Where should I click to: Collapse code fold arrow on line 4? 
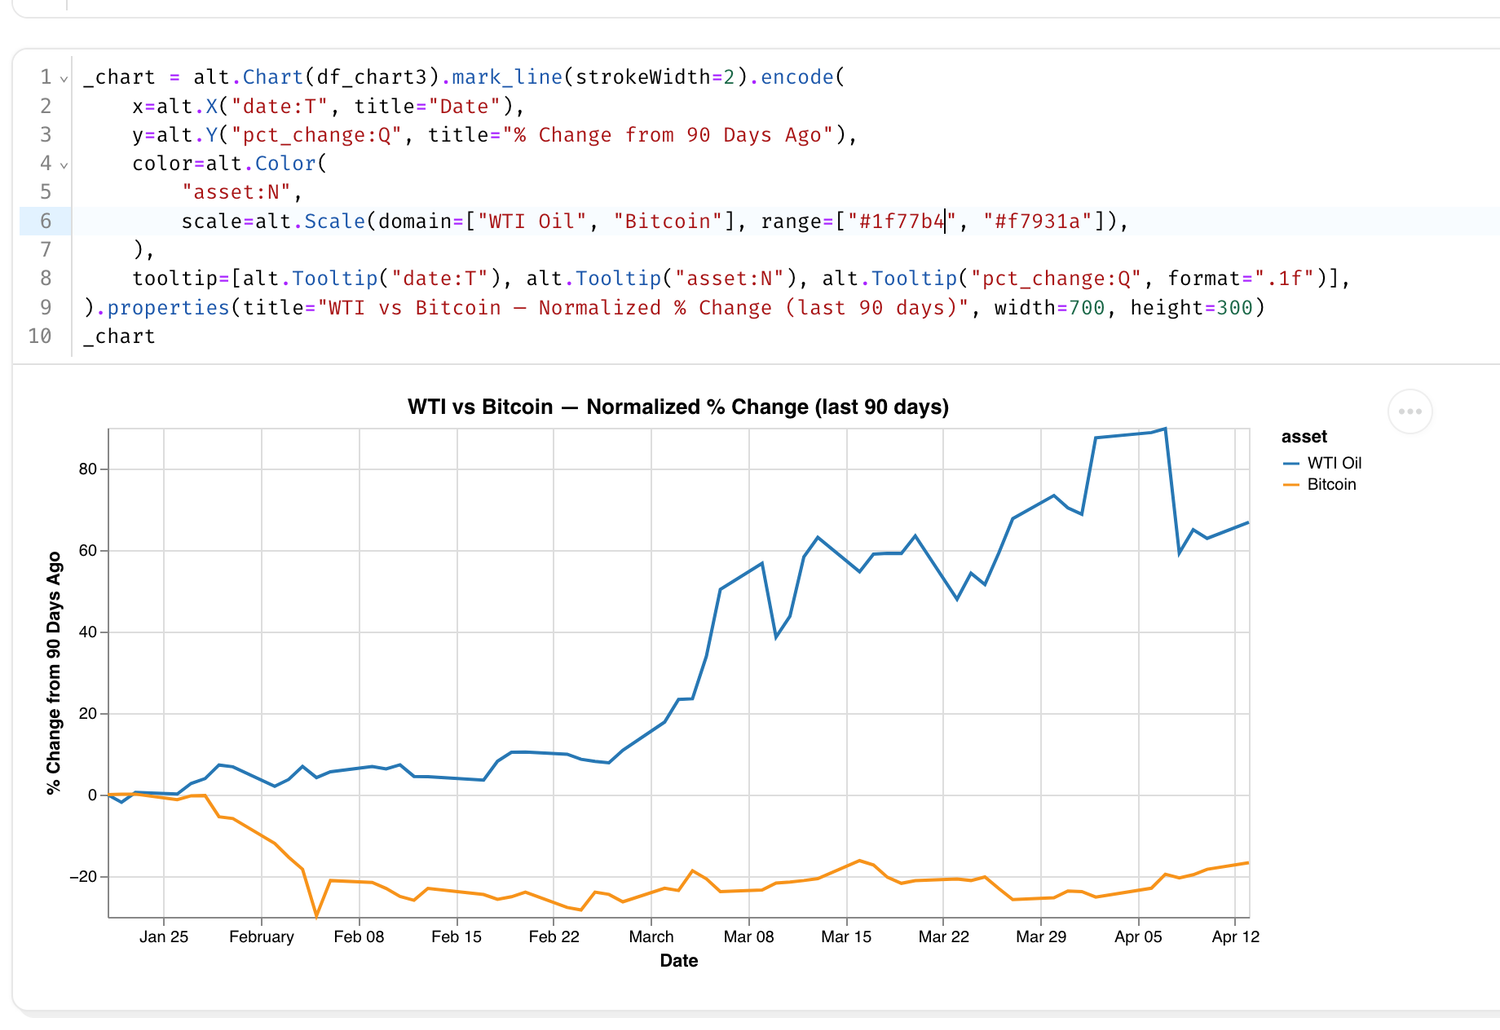point(64,164)
